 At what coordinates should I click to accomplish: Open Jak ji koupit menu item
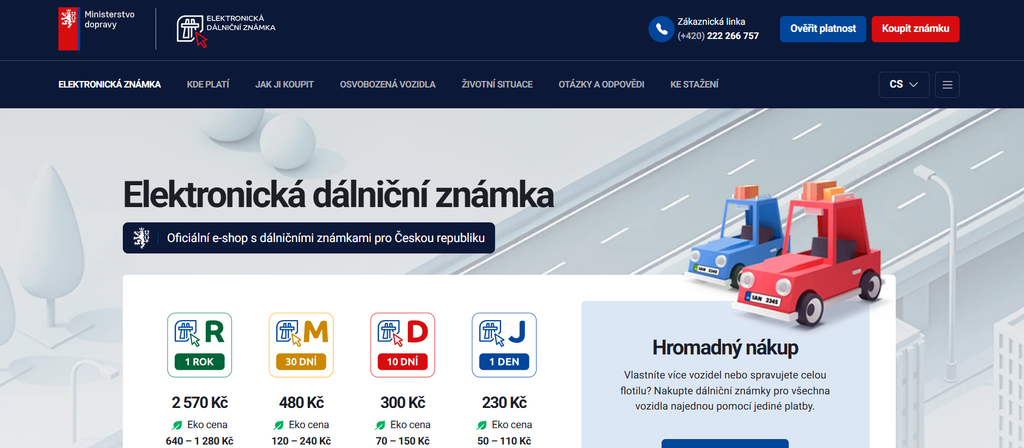coord(284,84)
